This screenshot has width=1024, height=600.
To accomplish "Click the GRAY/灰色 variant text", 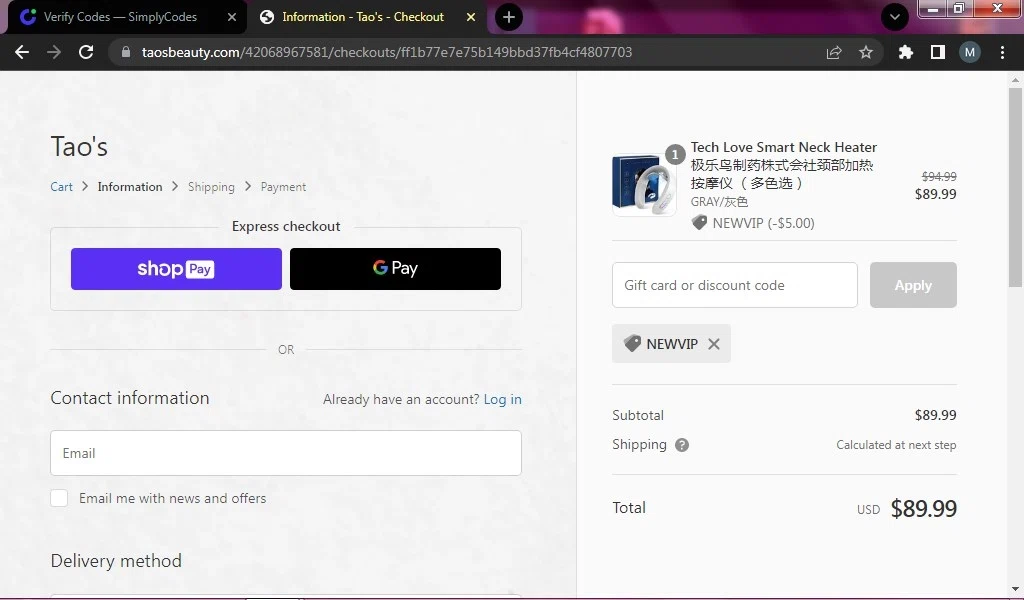I will tap(719, 202).
